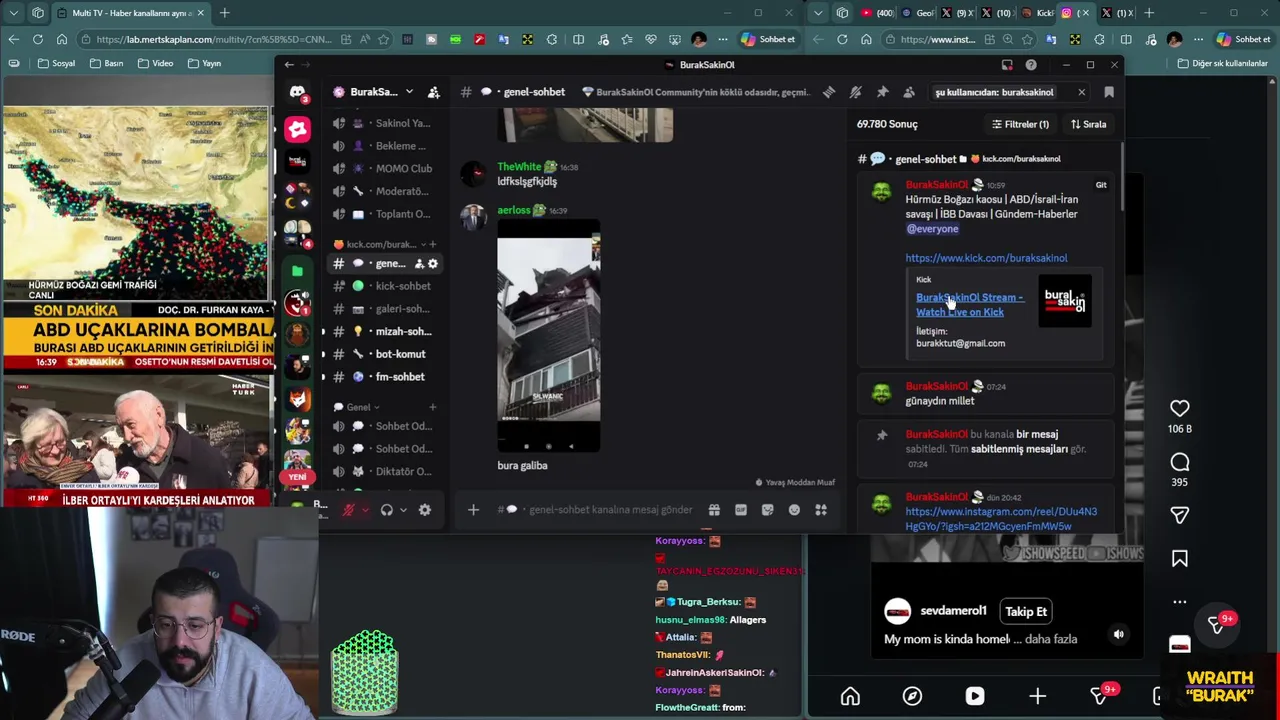Open Instagram reel more options dots
Screen dimensions: 1280x720
pyautogui.click(x=1180, y=602)
